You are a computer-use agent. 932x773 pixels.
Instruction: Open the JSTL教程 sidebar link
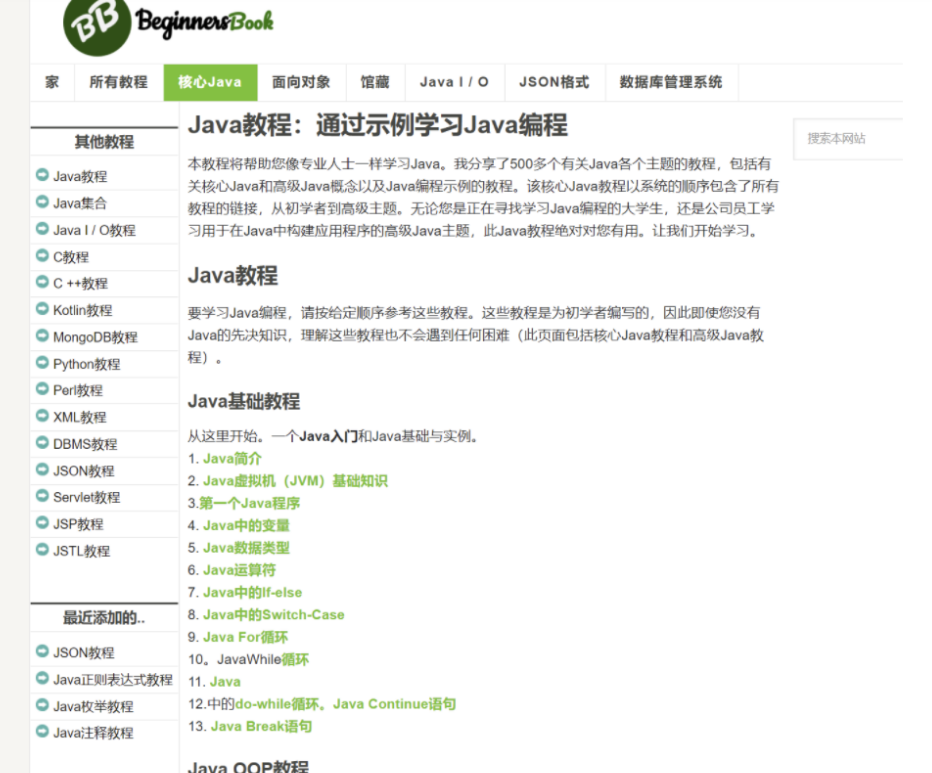(81, 551)
